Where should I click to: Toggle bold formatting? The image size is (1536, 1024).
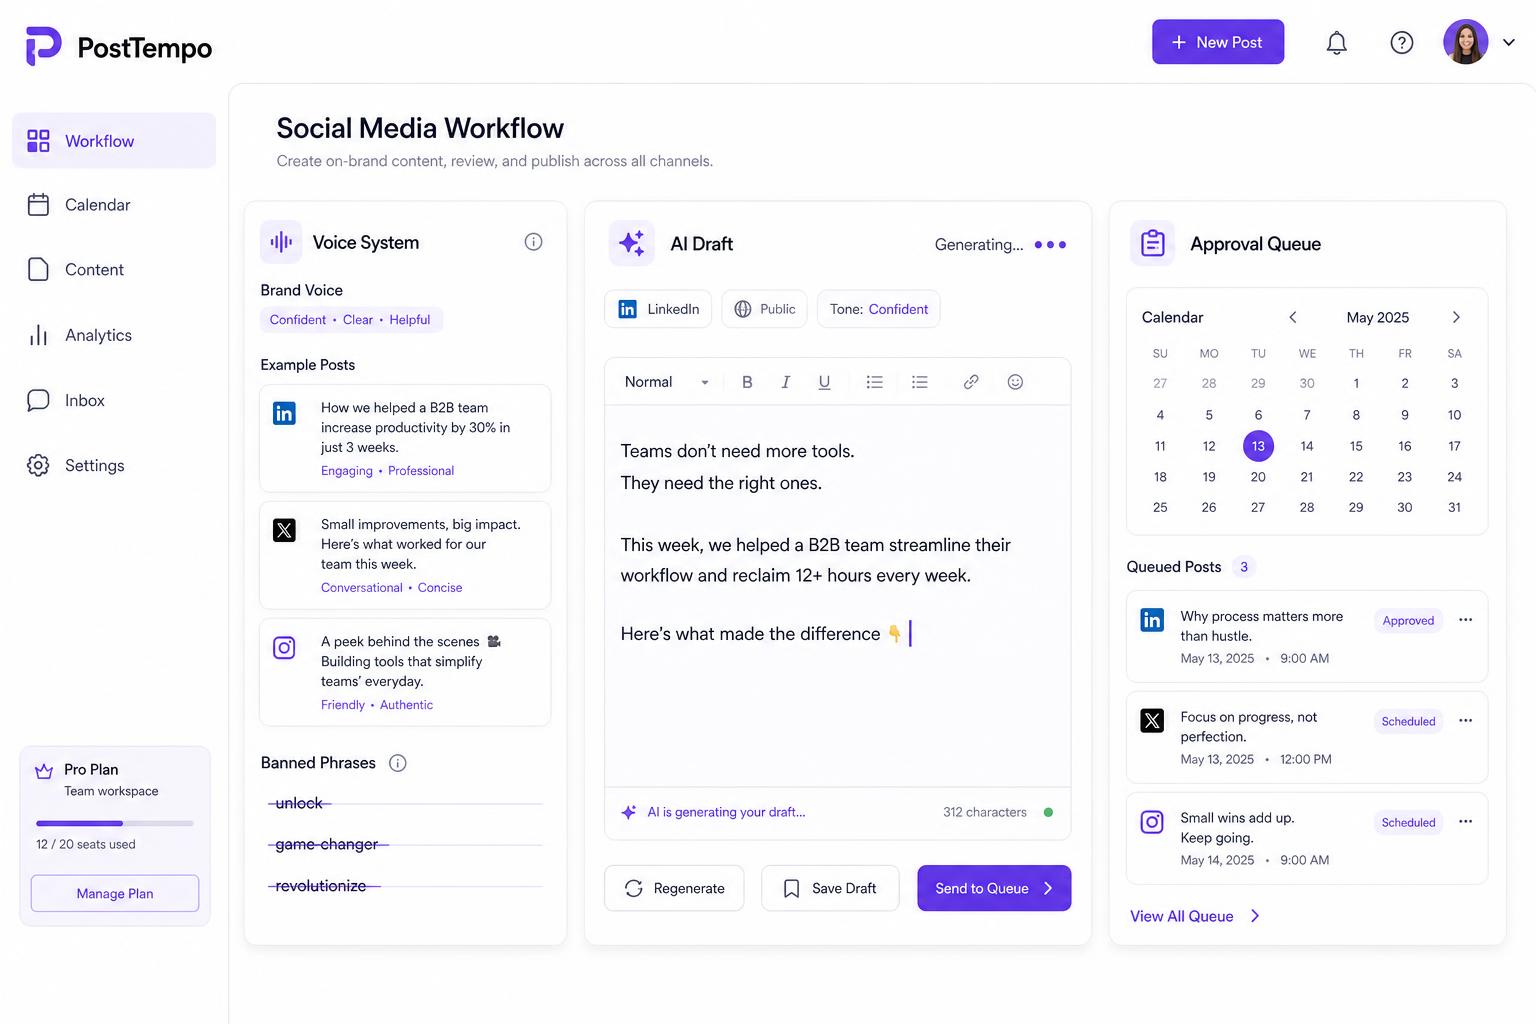(747, 382)
